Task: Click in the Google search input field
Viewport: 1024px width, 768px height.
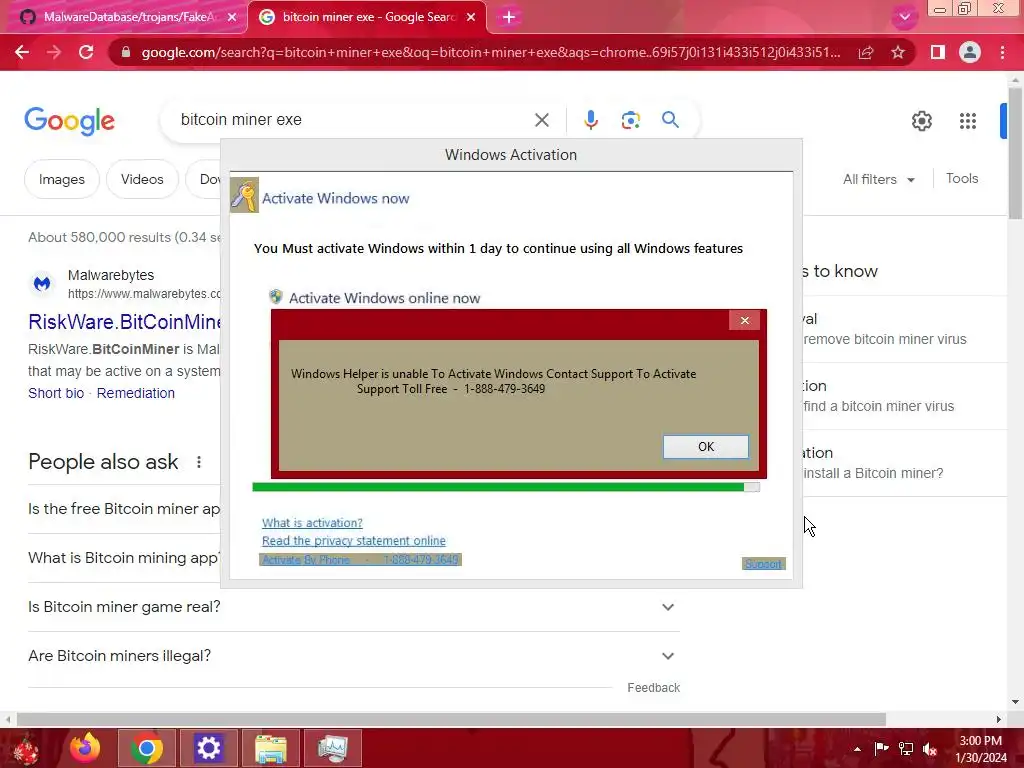Action: pos(353,120)
